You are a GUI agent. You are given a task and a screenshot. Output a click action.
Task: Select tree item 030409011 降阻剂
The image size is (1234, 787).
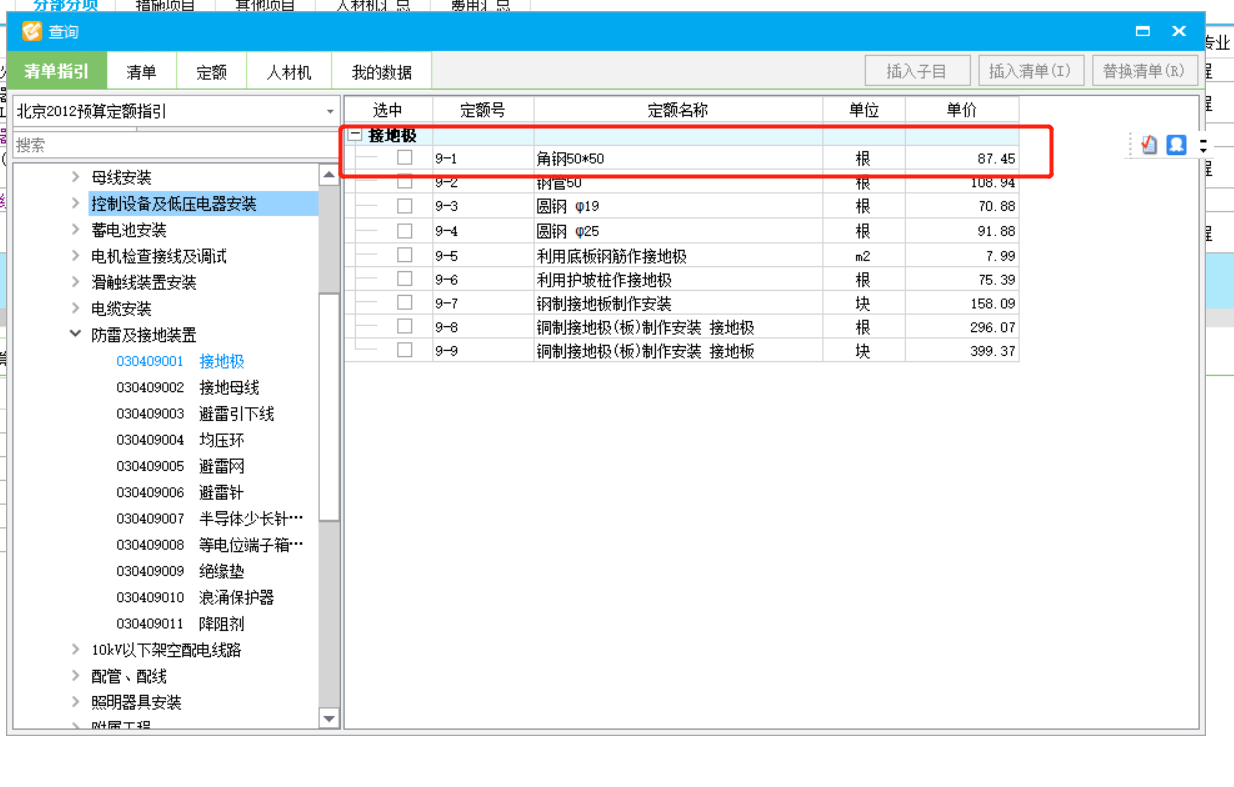[180, 623]
